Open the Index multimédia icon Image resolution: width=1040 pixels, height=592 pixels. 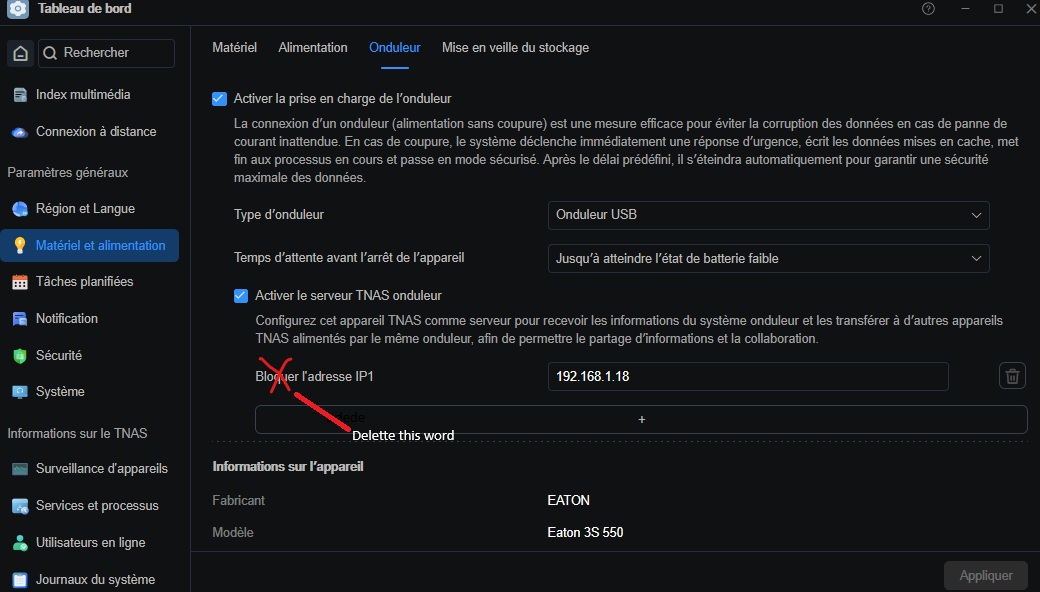pos(20,95)
